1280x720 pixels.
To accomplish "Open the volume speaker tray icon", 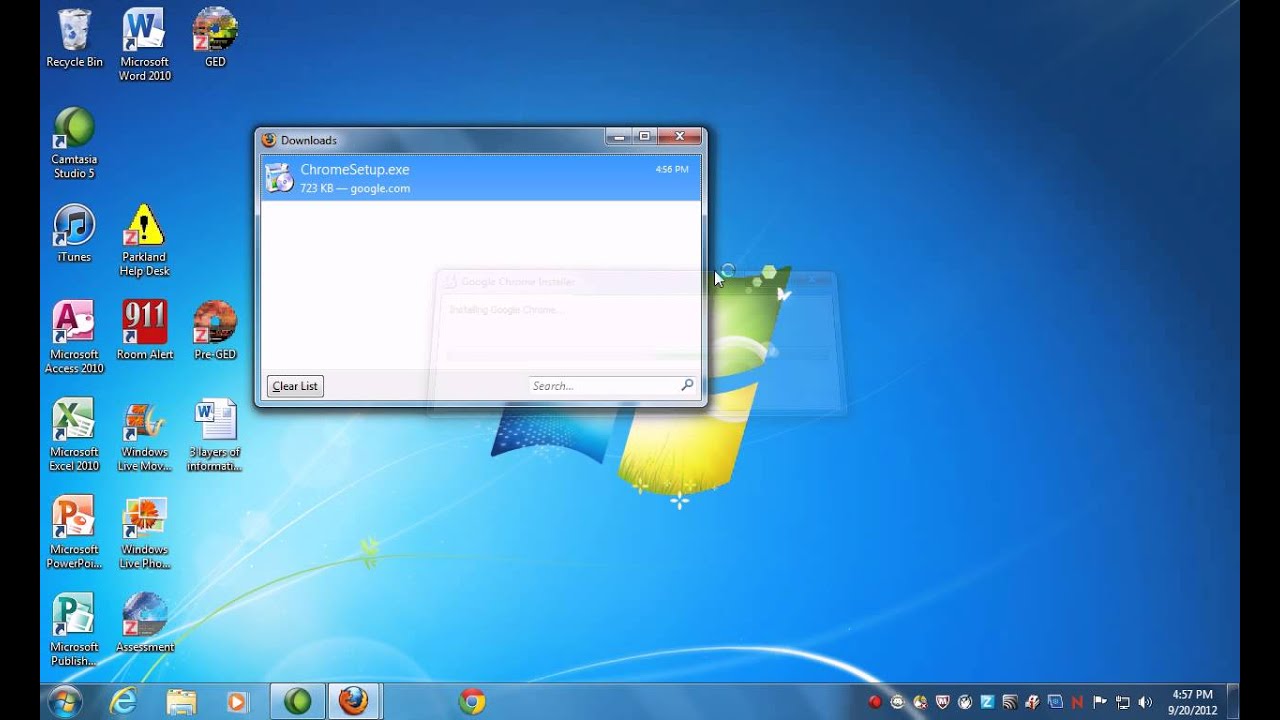I will (x=1145, y=702).
